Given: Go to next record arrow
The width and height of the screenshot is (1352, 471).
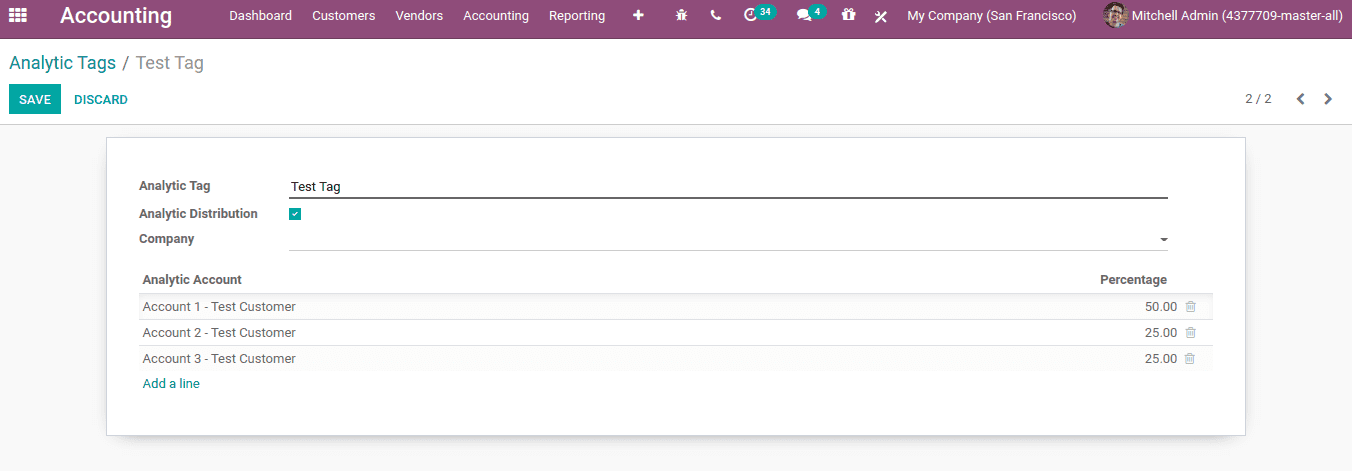Looking at the screenshot, I should [x=1328, y=99].
